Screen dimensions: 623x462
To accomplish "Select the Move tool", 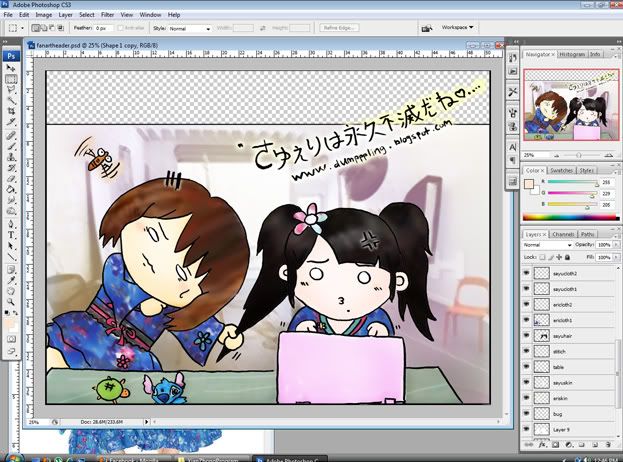I will tap(11, 68).
